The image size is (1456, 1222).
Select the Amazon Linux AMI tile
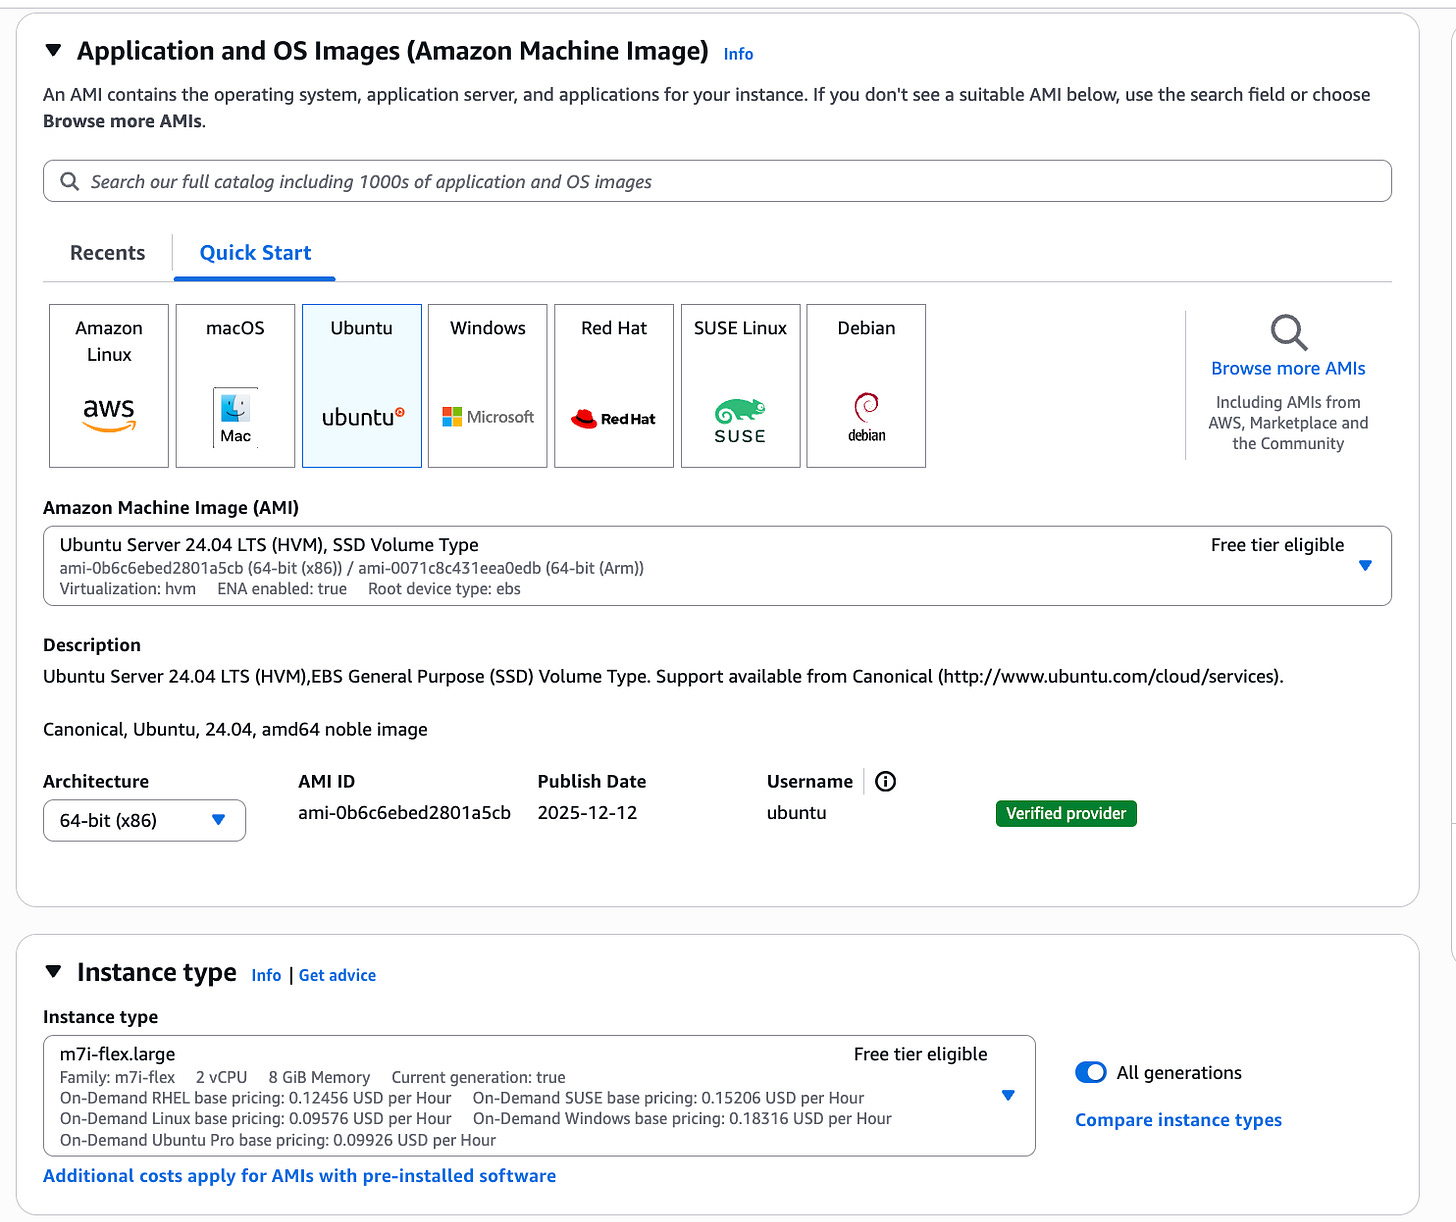109,386
